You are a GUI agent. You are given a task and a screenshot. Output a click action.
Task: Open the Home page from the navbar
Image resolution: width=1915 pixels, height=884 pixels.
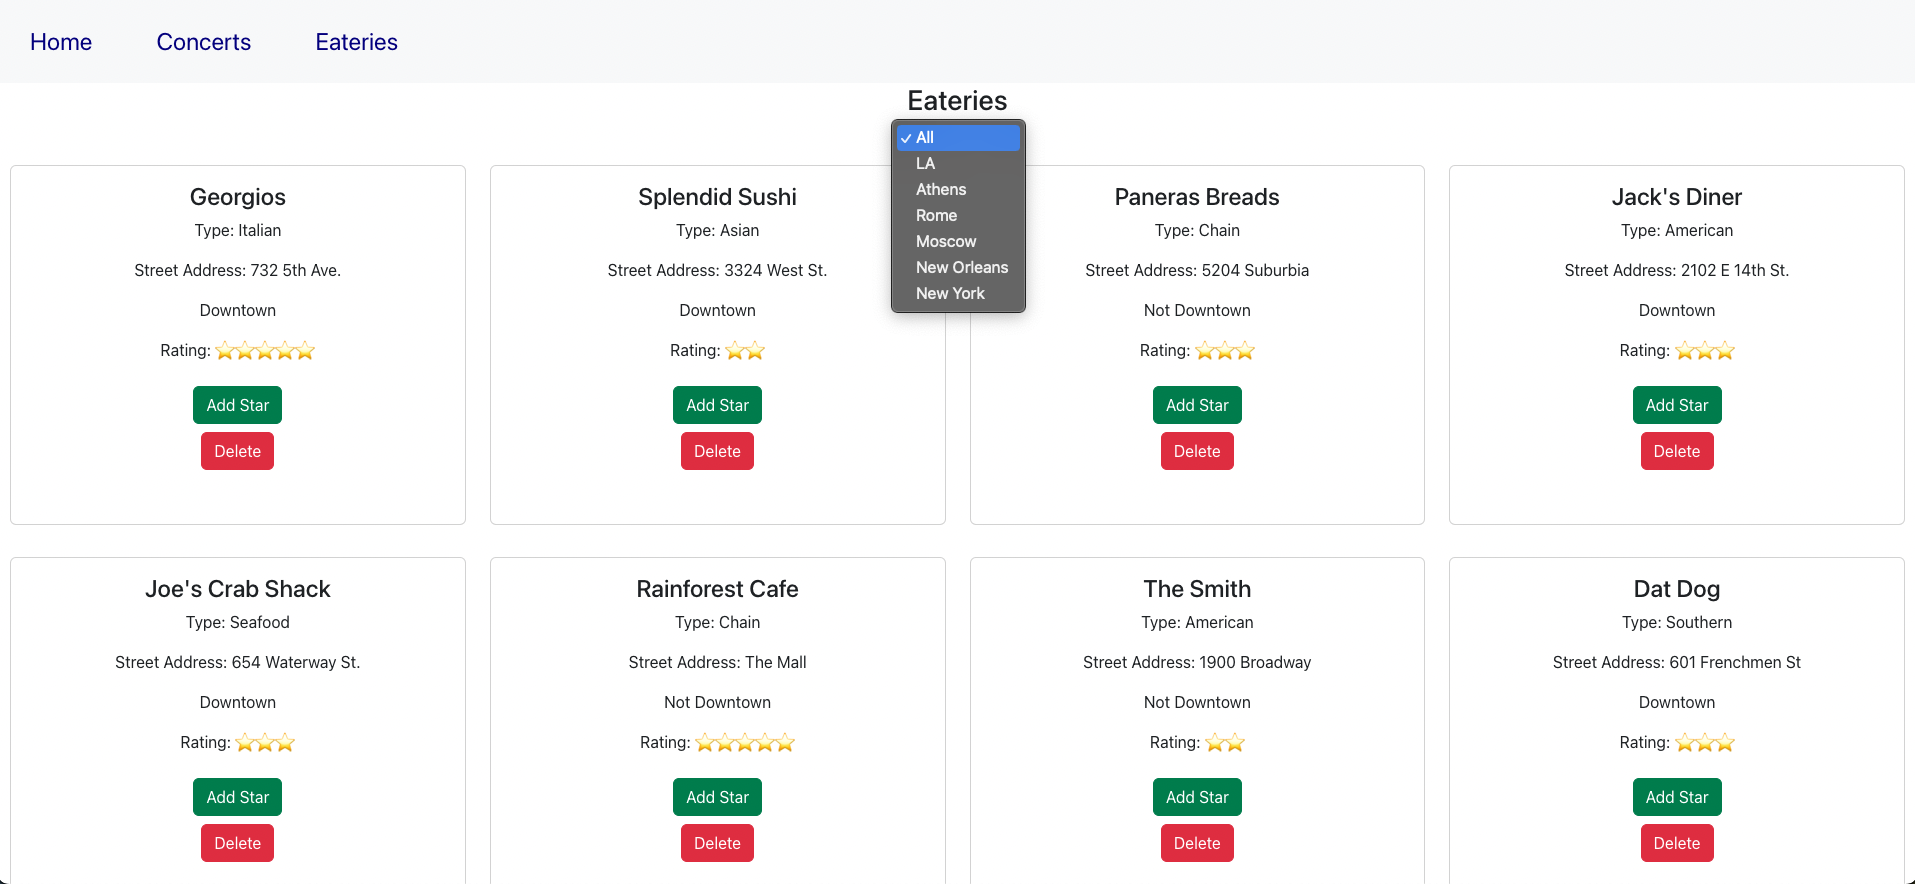tap(61, 41)
